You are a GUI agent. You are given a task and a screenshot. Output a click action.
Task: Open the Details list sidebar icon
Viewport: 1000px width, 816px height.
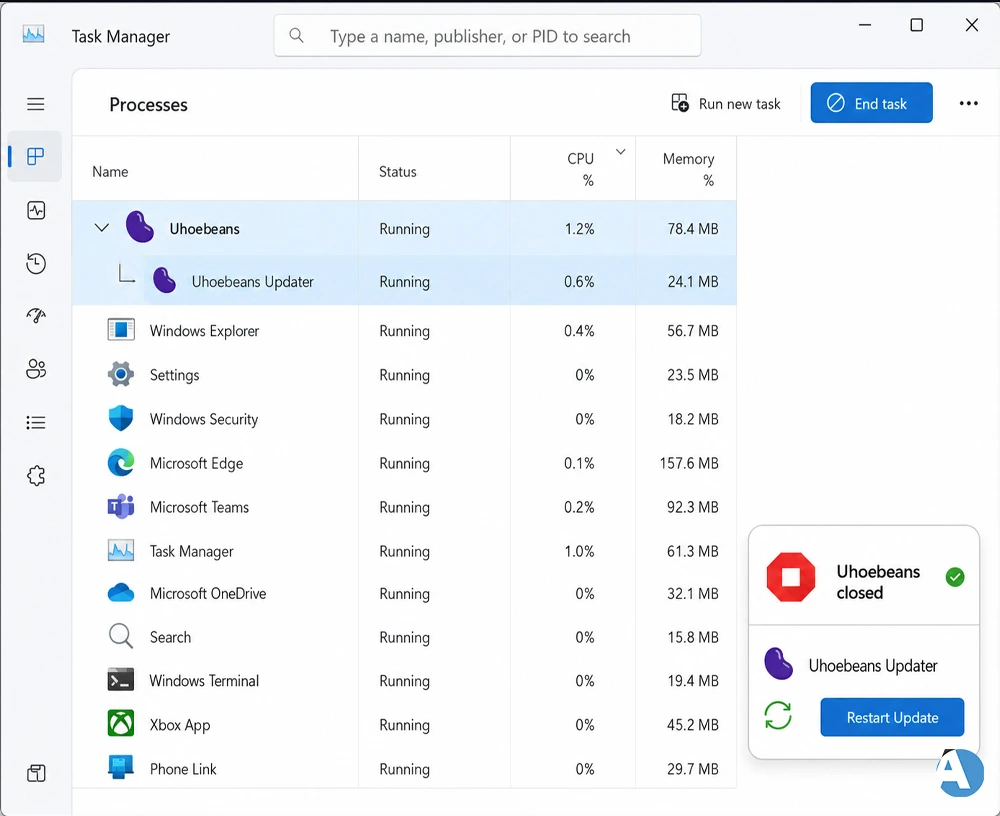(36, 422)
